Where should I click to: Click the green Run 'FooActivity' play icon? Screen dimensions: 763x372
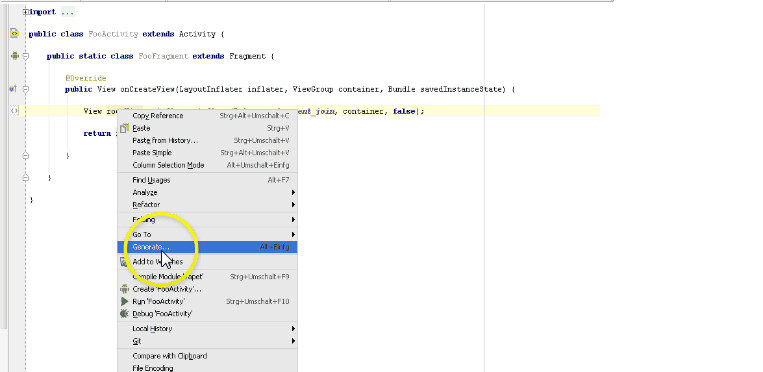coord(125,301)
